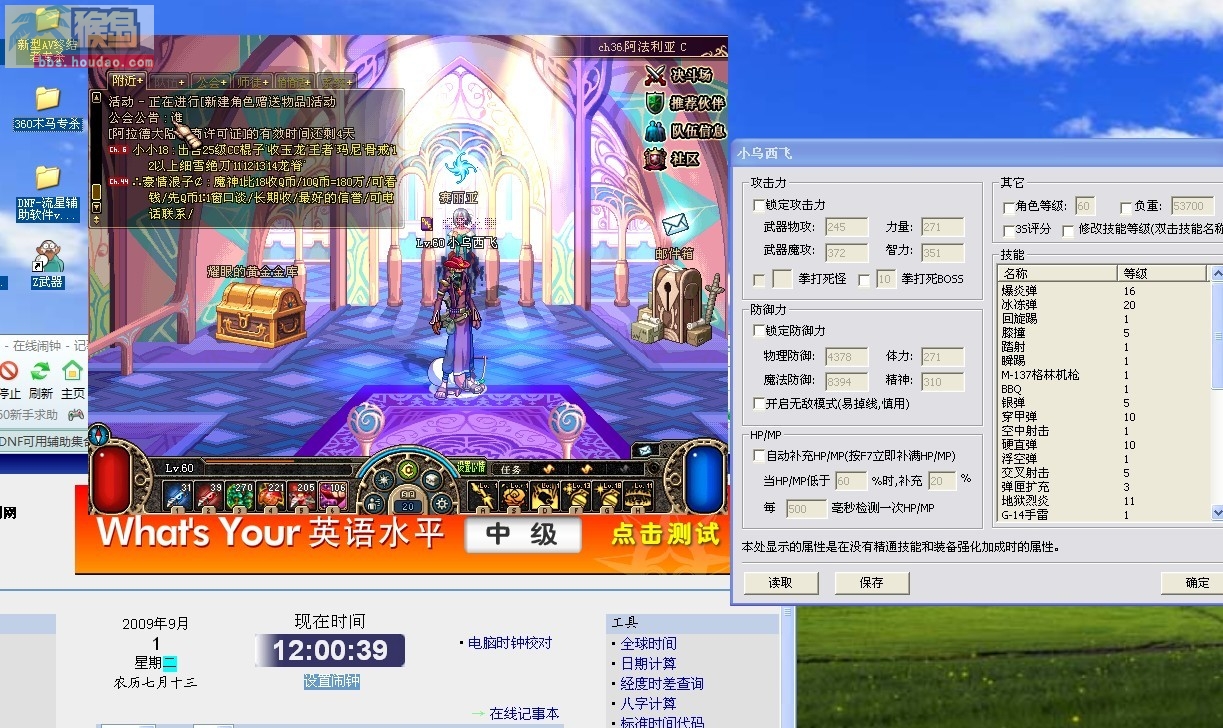Activate the Lv.18 skill in slot G

point(606,494)
